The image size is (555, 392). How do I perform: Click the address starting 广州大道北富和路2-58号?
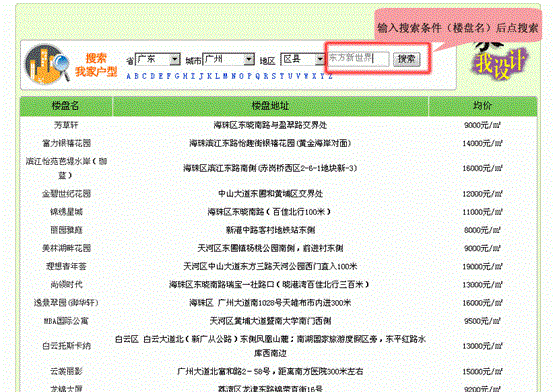click(270, 371)
